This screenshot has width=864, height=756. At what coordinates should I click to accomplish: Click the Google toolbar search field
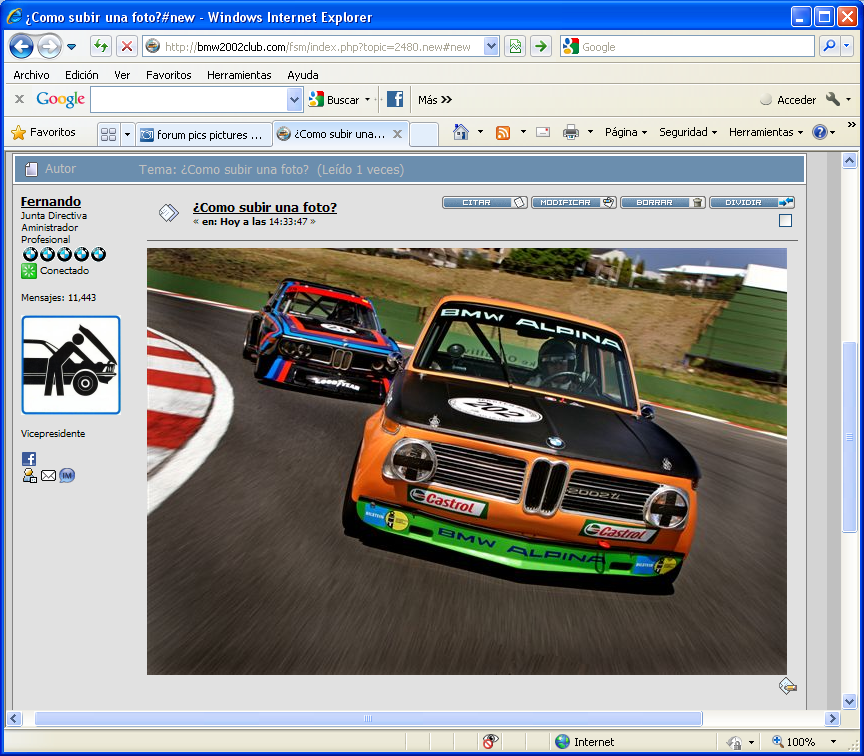189,100
